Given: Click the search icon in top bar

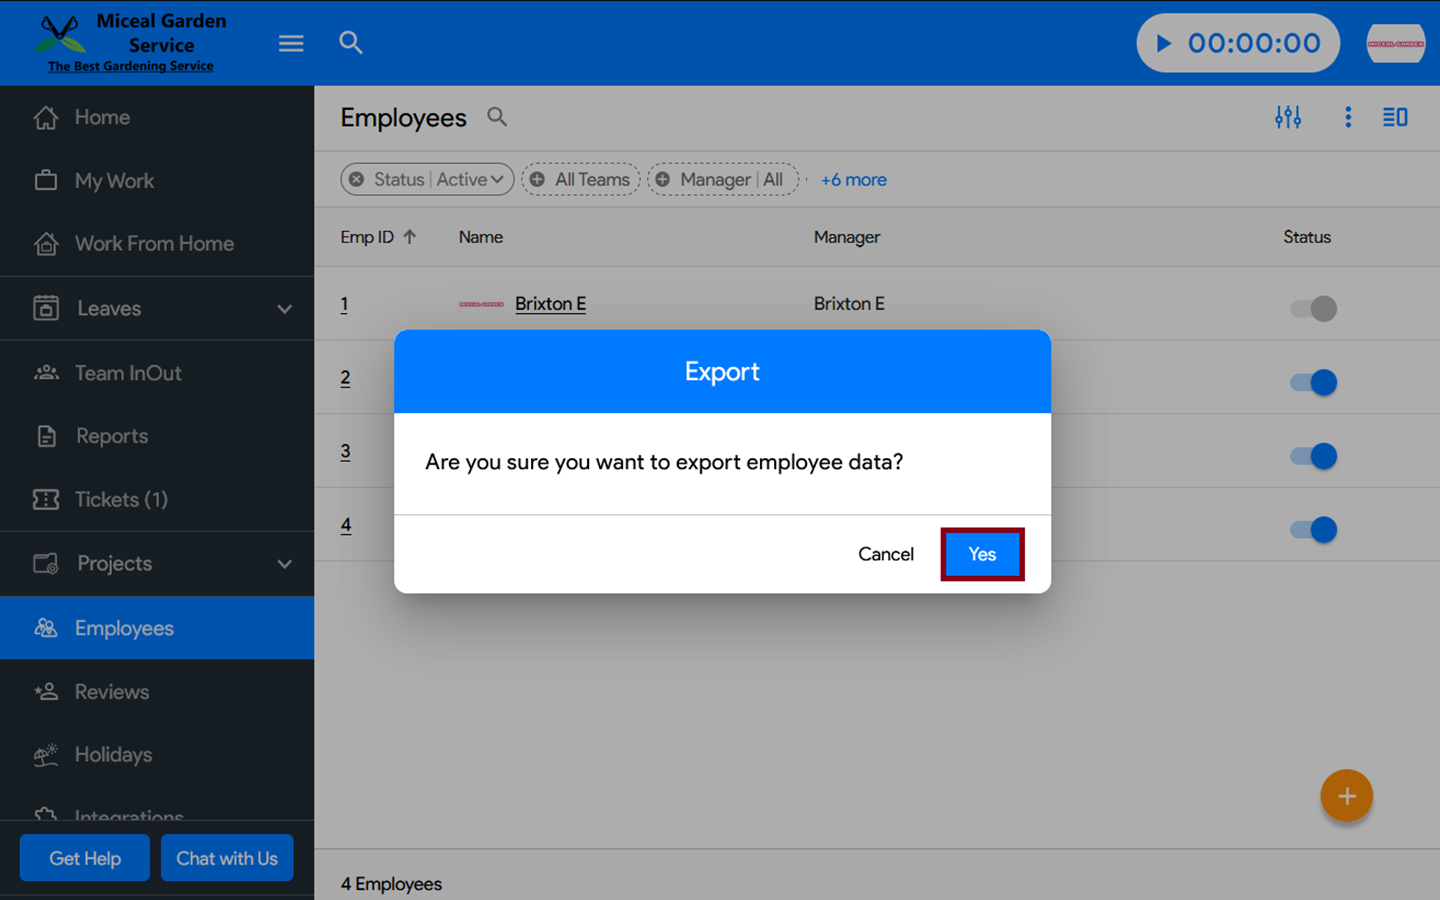Looking at the screenshot, I should (x=350, y=43).
